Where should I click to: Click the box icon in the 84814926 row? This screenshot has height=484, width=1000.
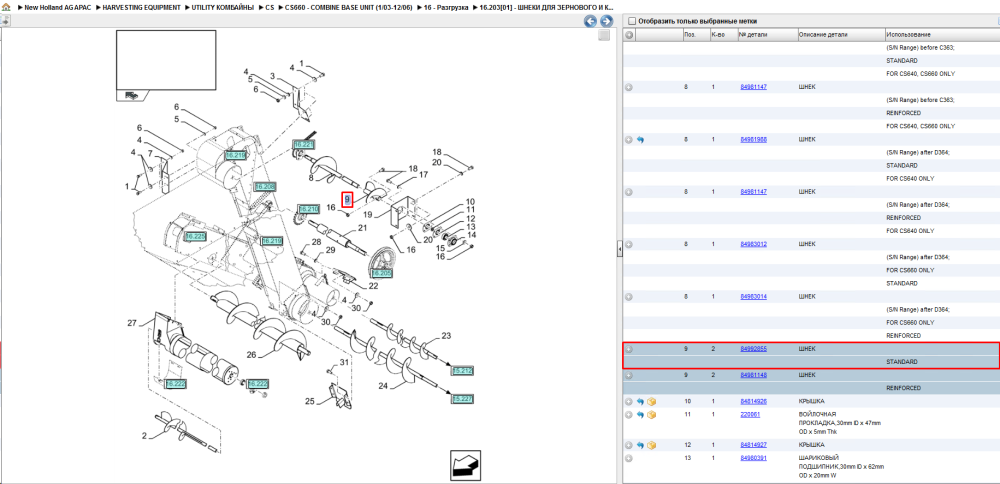tap(651, 402)
